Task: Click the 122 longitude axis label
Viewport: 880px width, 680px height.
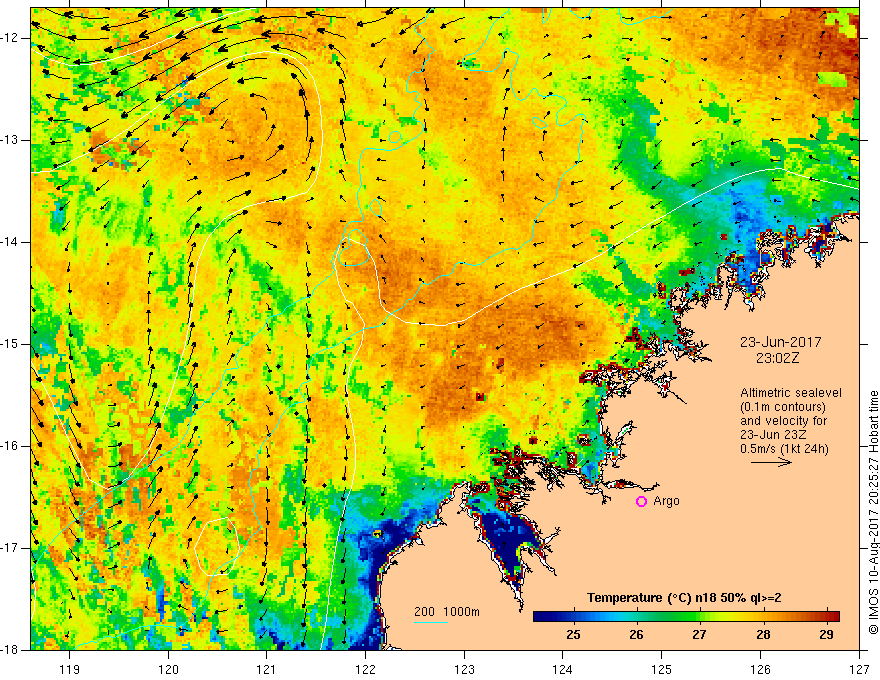Action: [365, 669]
